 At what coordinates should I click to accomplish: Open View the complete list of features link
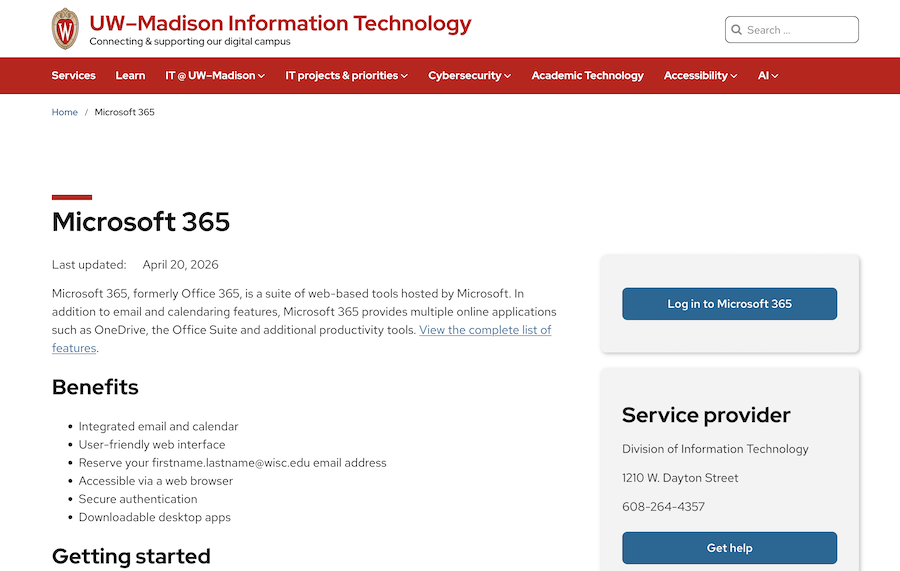click(x=485, y=330)
